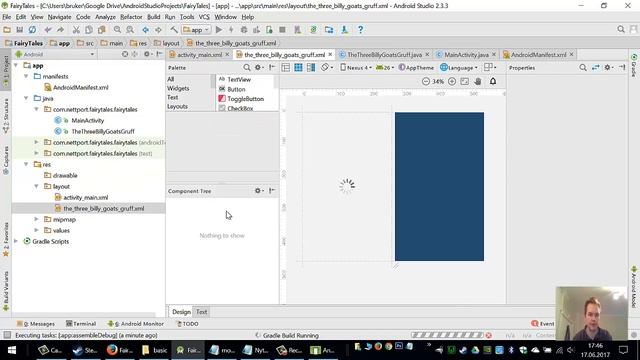The image size is (640, 360).
Task: Expand the values folder
Action: pos(36,230)
